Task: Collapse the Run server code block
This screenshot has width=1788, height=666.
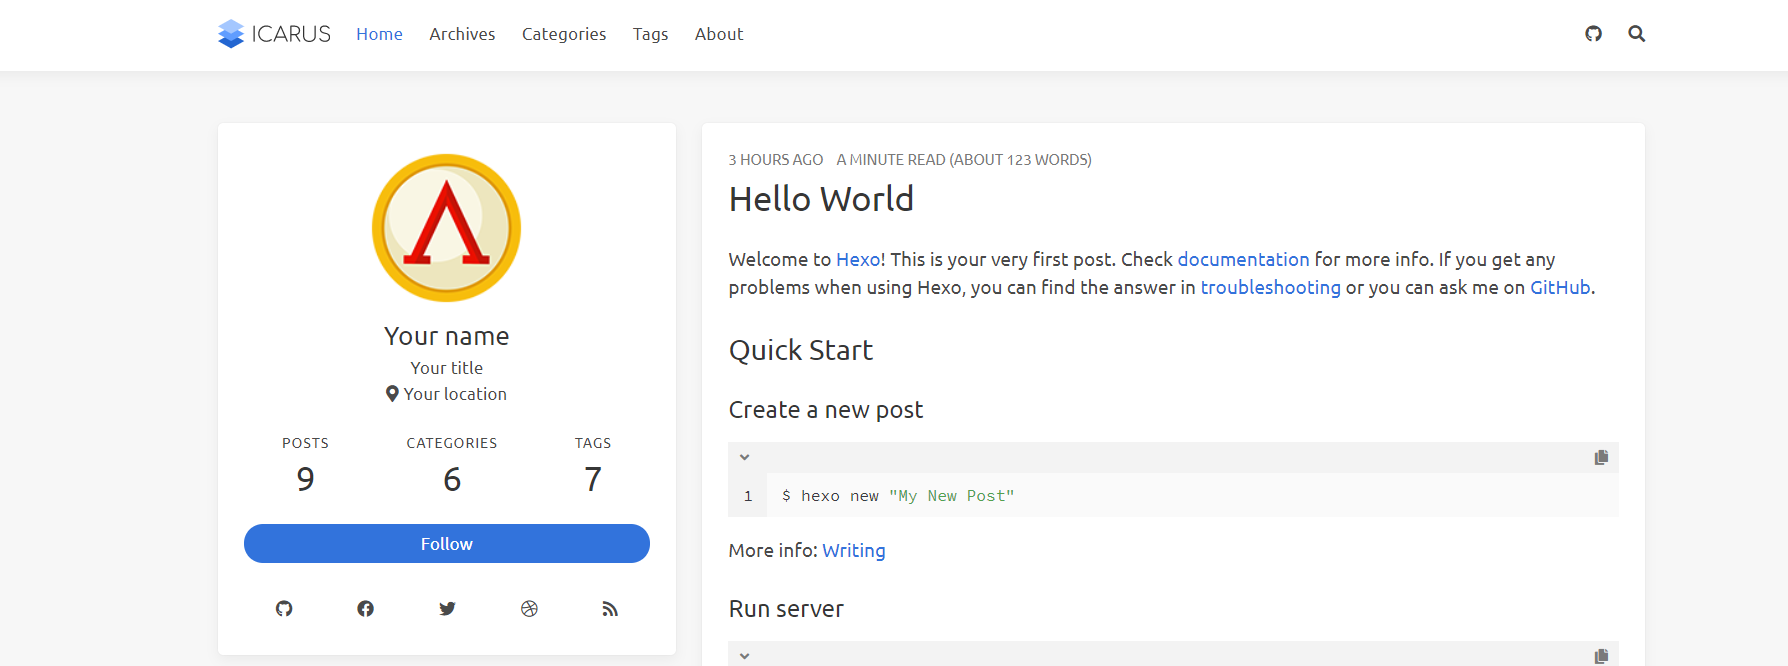Action: pyautogui.click(x=744, y=656)
